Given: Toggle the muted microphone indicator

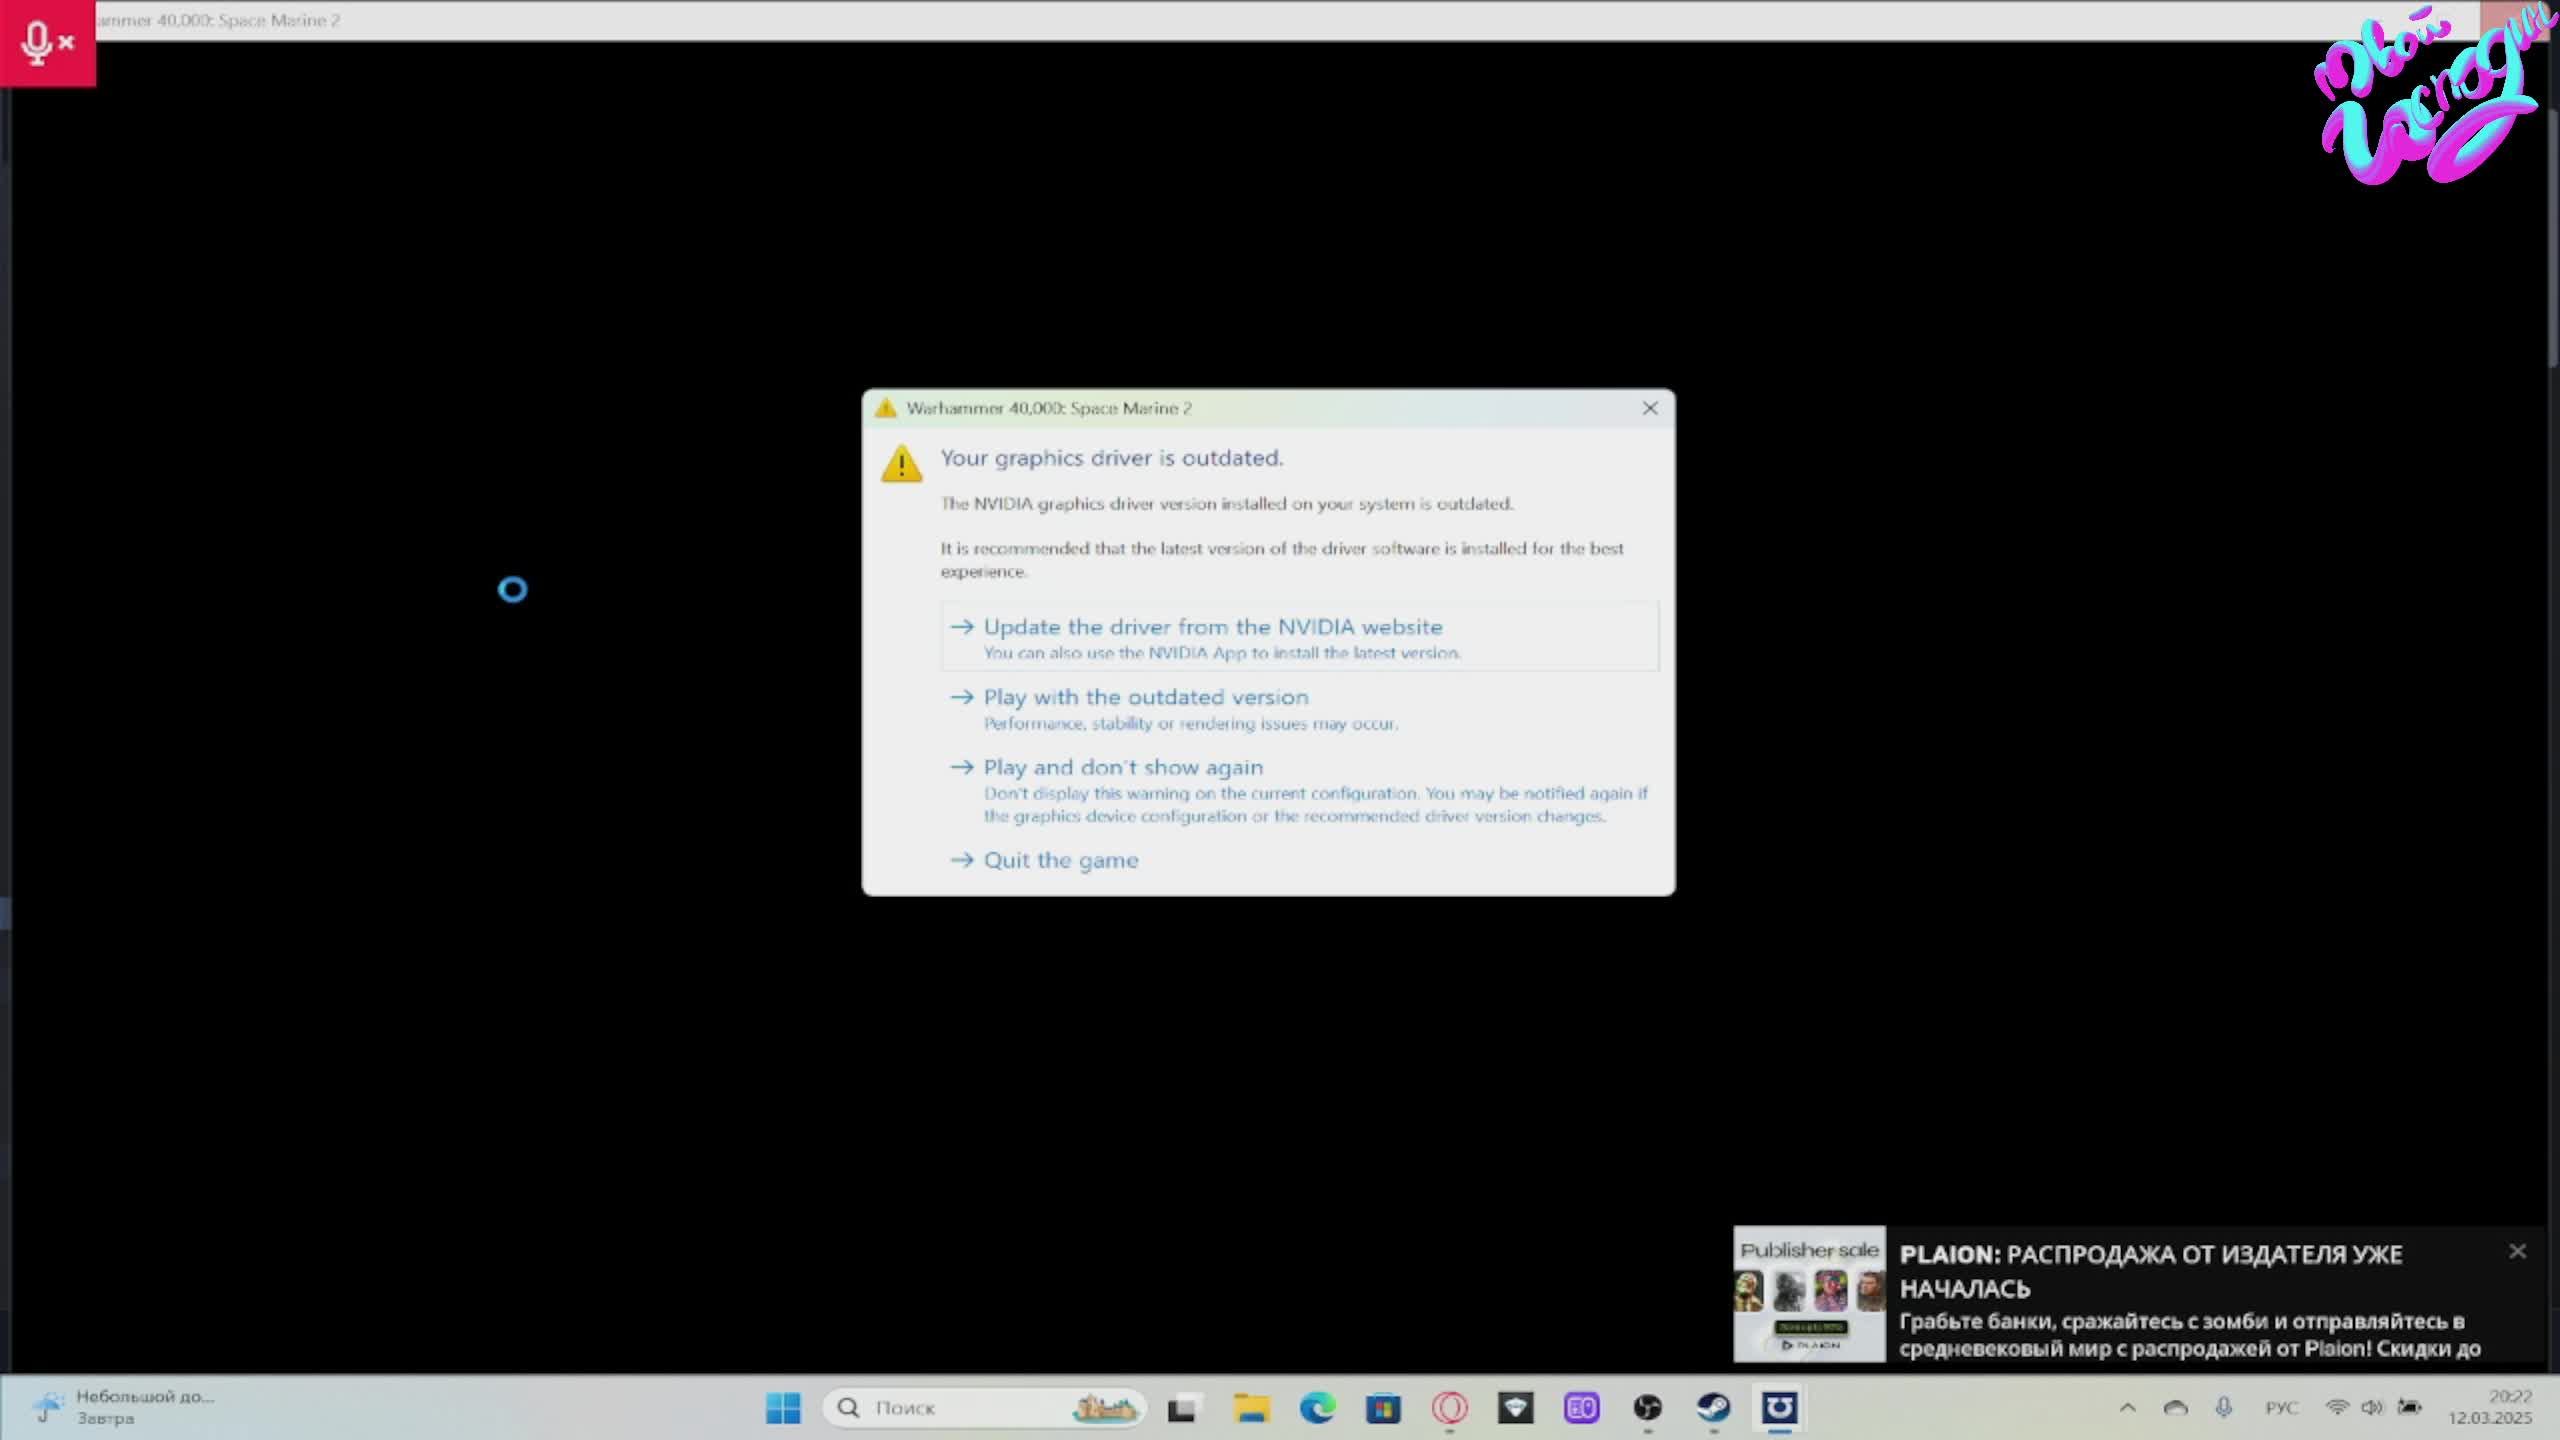Looking at the screenshot, I should tap(47, 43).
